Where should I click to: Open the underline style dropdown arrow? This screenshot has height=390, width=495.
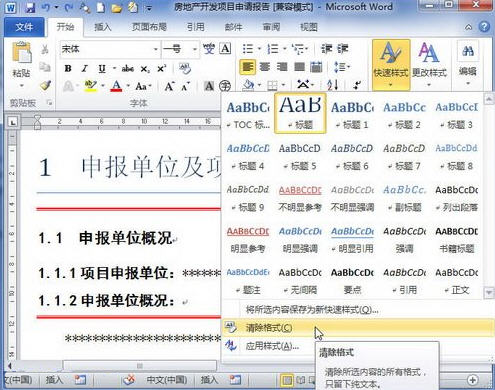point(114,68)
